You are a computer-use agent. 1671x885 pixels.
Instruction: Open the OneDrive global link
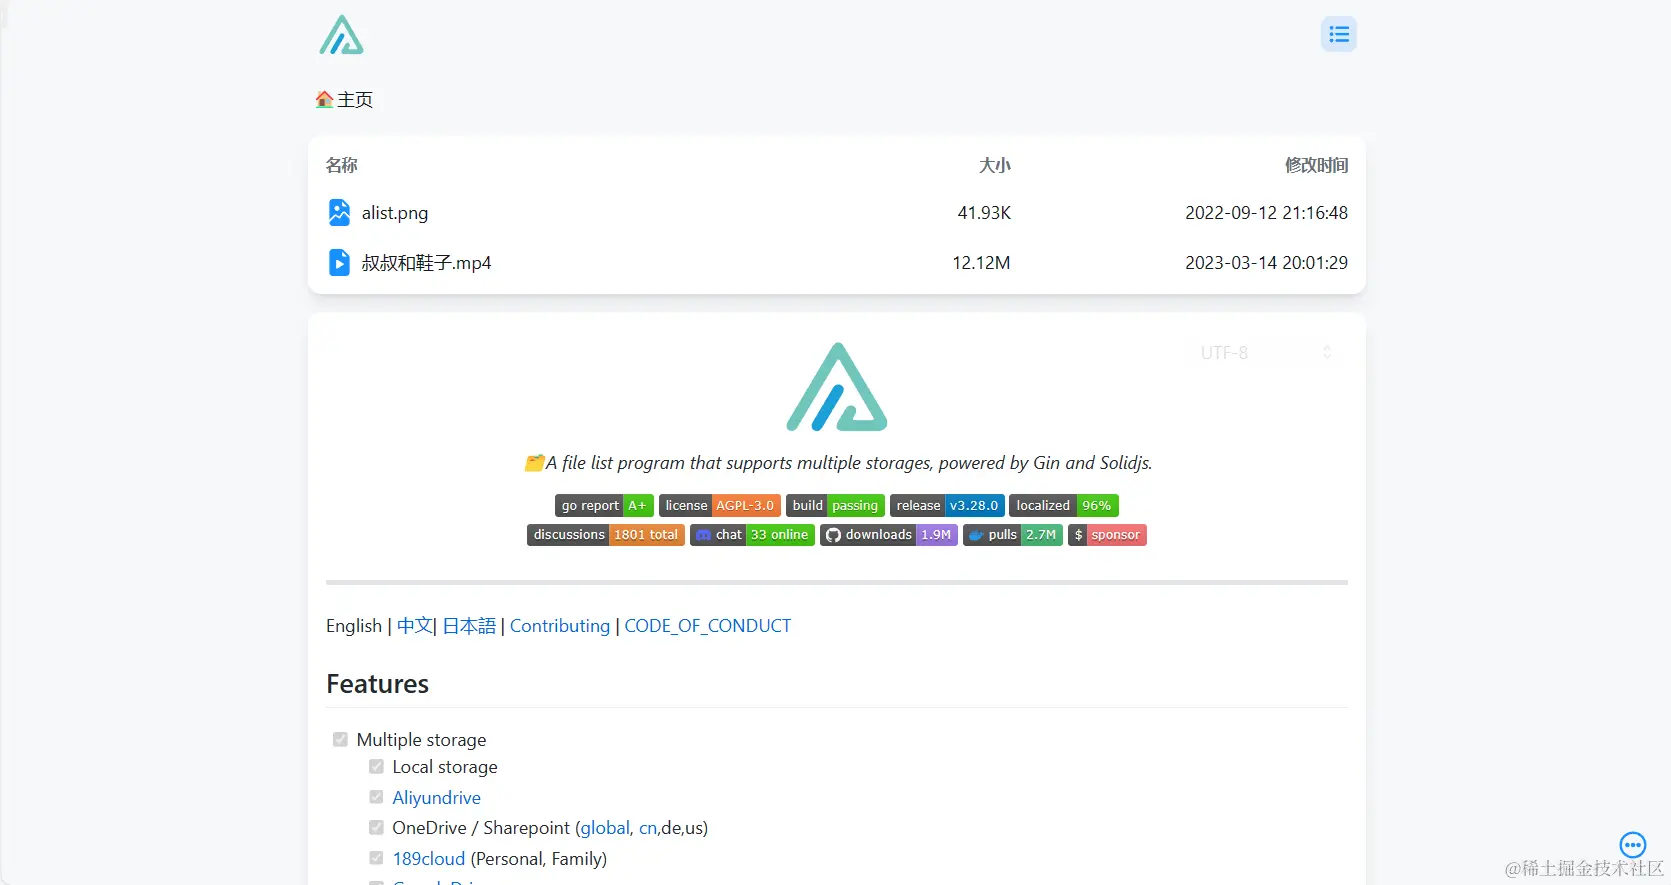(605, 828)
